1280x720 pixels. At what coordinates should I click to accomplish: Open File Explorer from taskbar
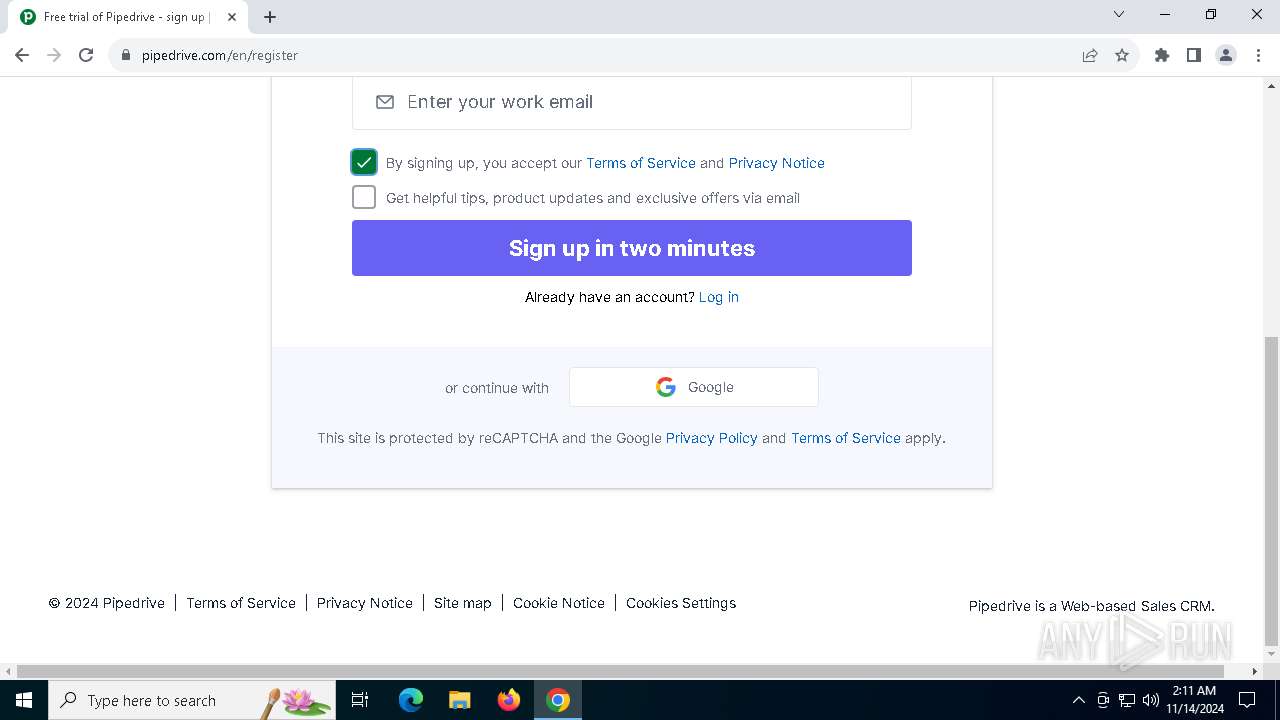(459, 700)
